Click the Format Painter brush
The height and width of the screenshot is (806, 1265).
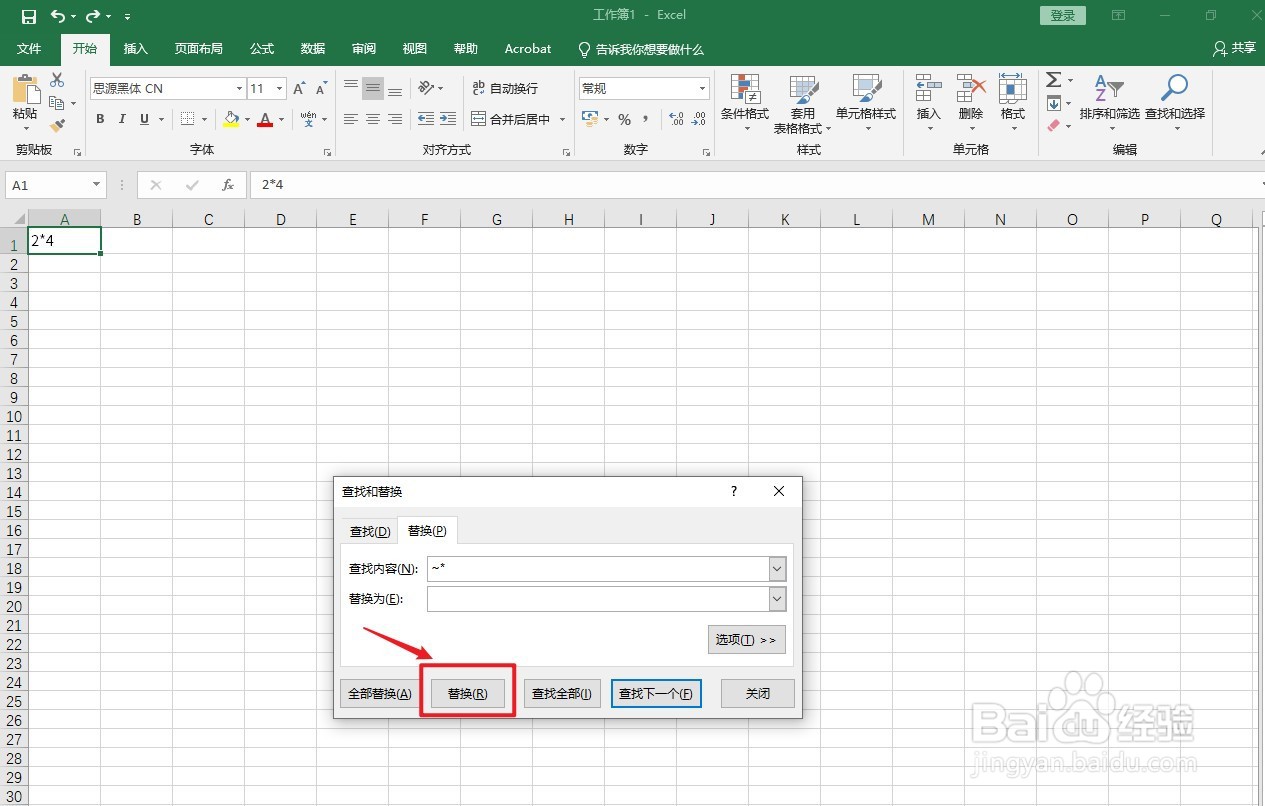pyautogui.click(x=57, y=126)
